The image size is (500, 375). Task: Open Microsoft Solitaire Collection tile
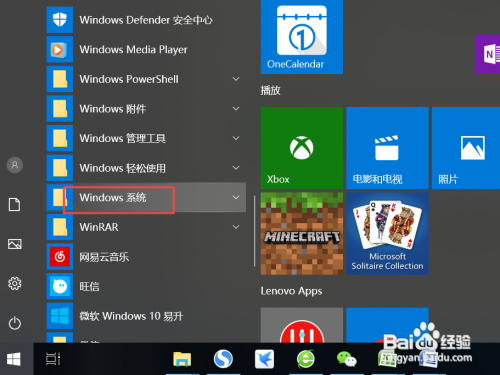[387, 234]
